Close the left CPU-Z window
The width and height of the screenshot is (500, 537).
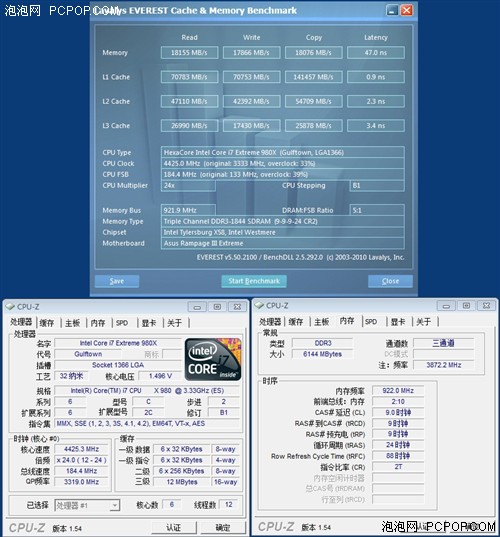pos(237,307)
